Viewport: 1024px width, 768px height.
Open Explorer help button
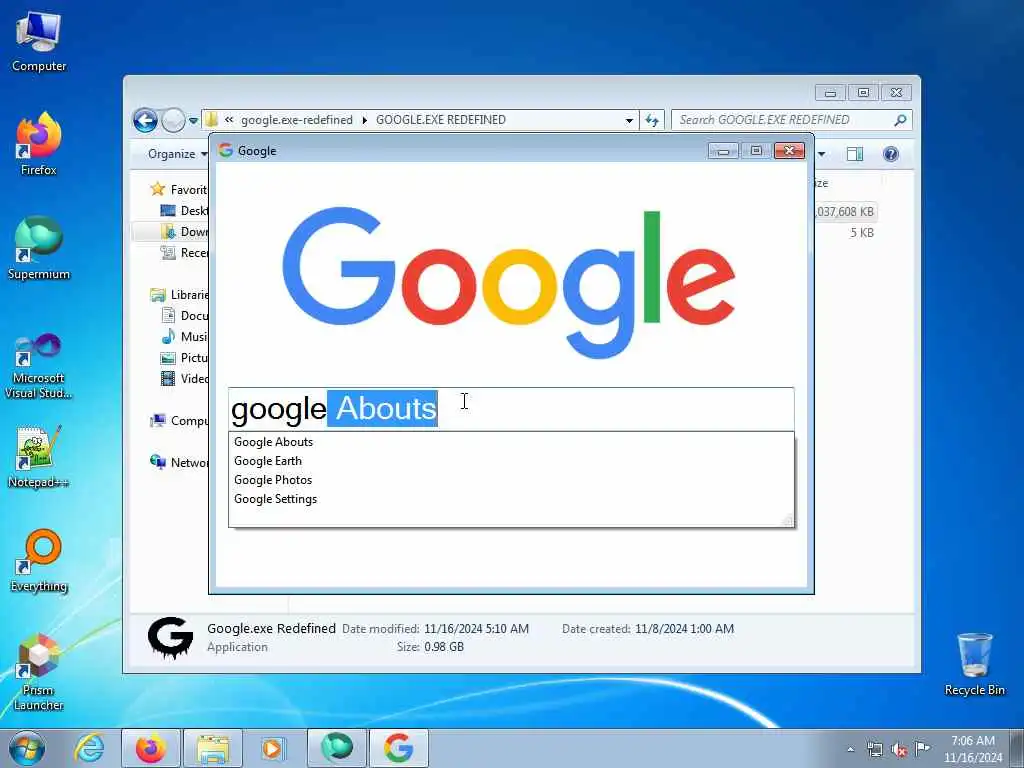(x=891, y=154)
